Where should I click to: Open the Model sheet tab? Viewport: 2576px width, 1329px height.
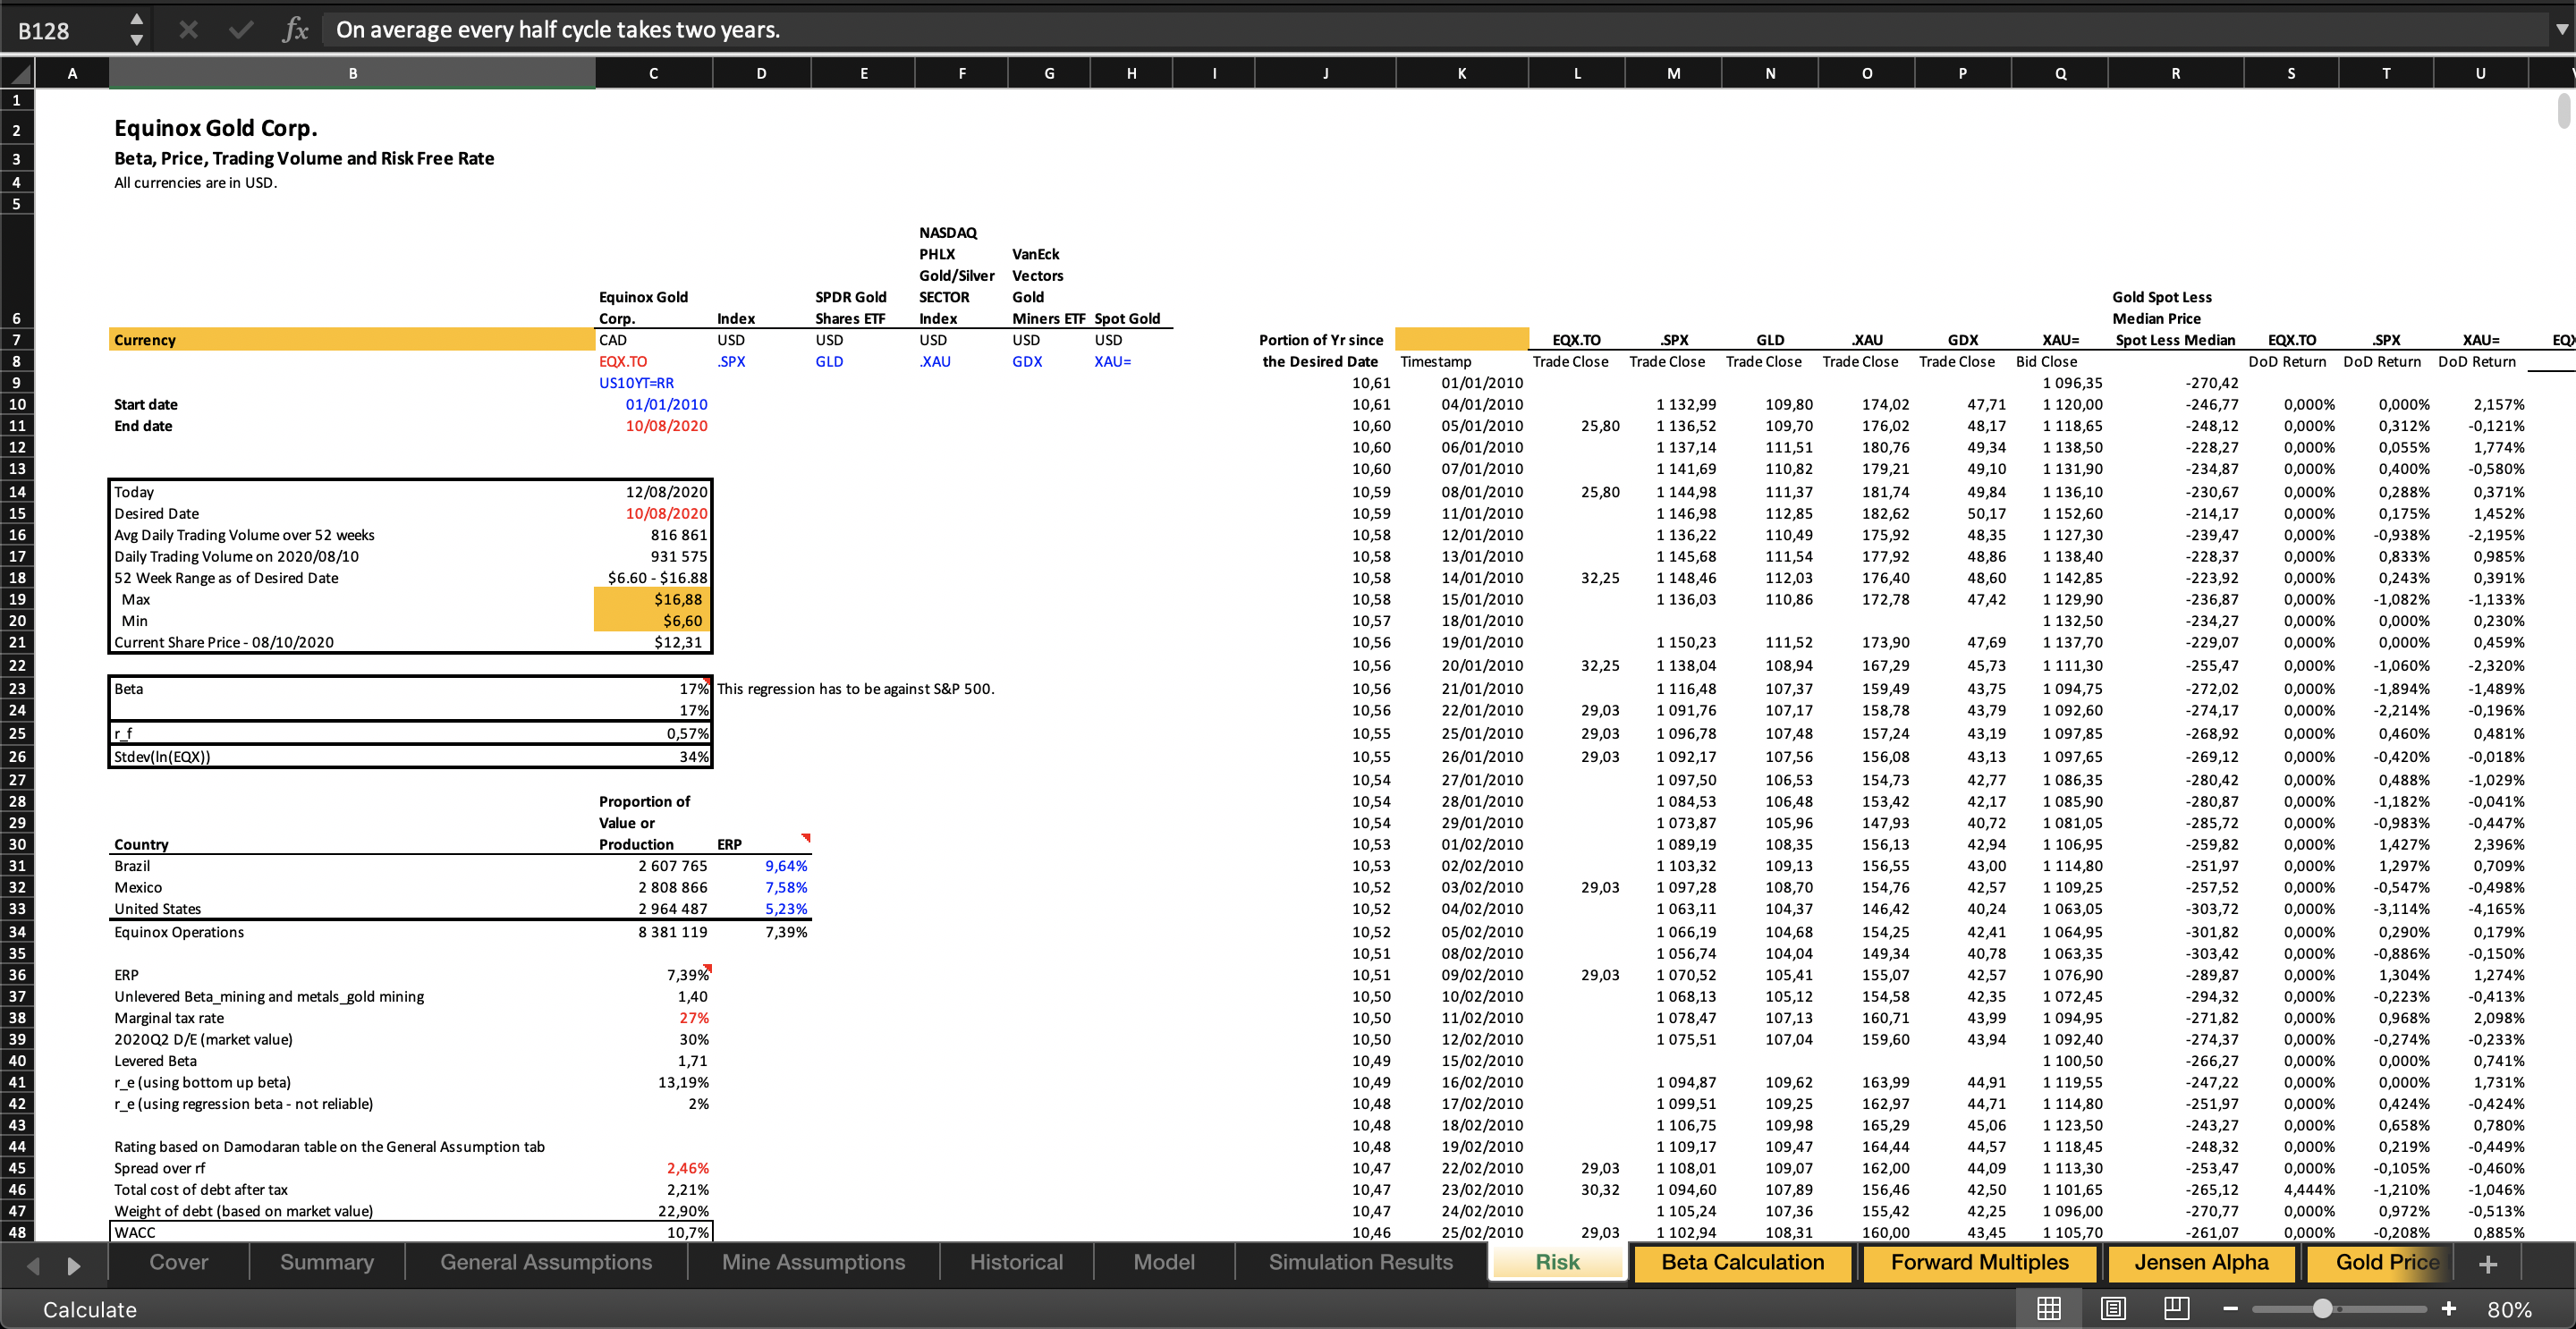[x=1164, y=1262]
